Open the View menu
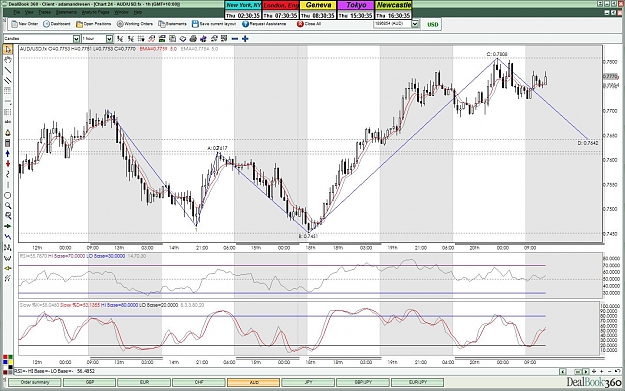625x391 pixels. [x=29, y=12]
